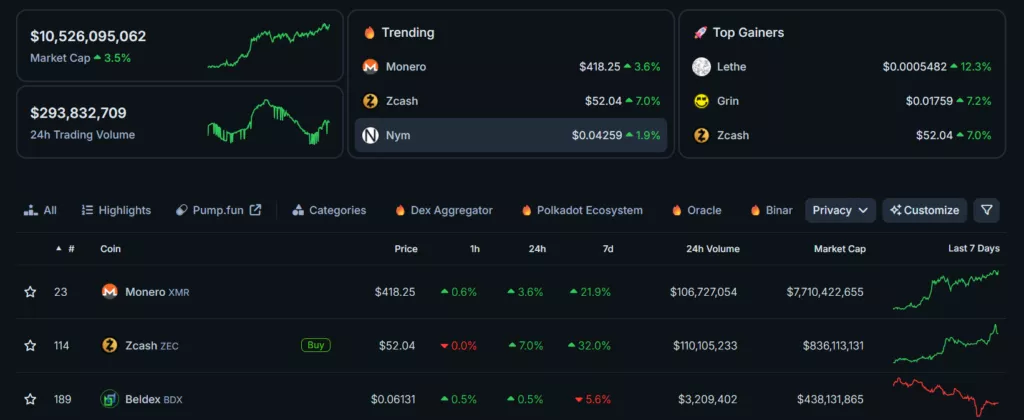The width and height of the screenshot is (1024, 420).
Task: Open the Pump.fun external link
Action: (x=219, y=210)
